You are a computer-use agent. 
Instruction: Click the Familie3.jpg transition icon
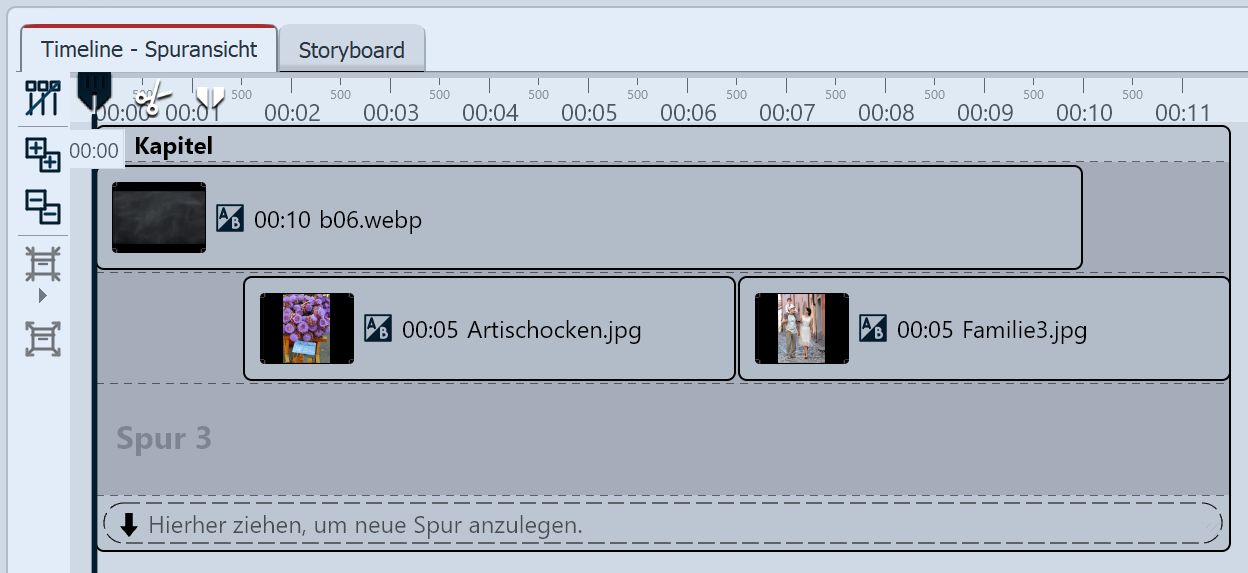(873, 329)
